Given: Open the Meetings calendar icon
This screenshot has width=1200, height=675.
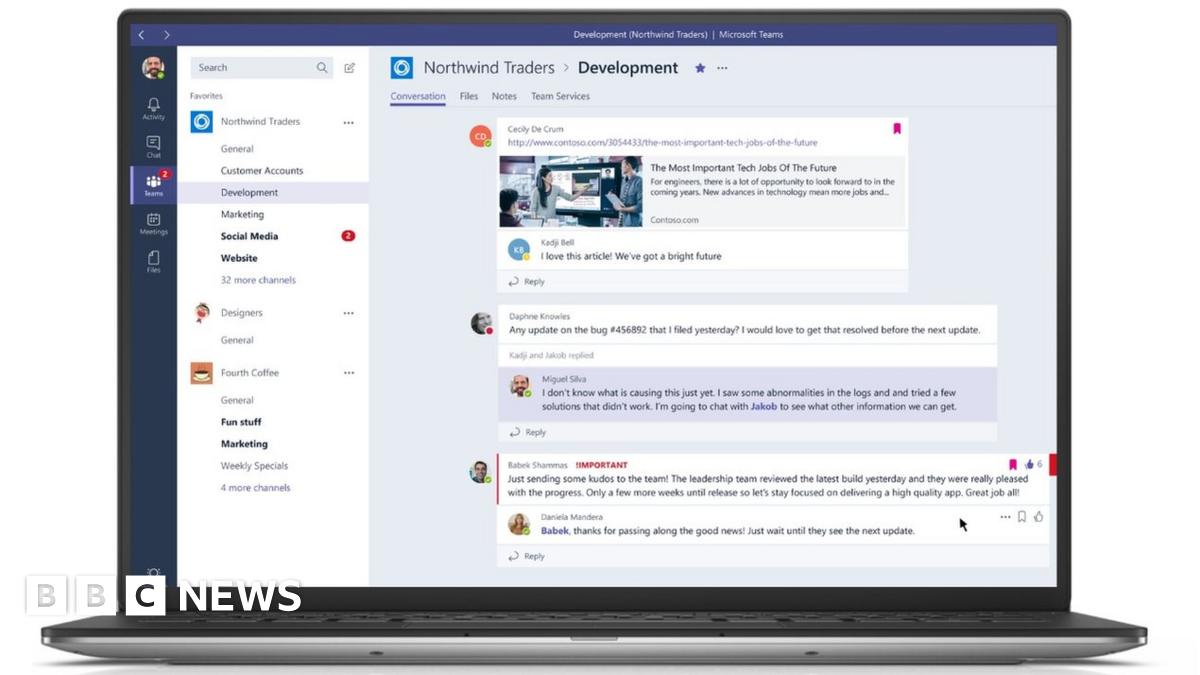Looking at the screenshot, I should click(x=153, y=222).
